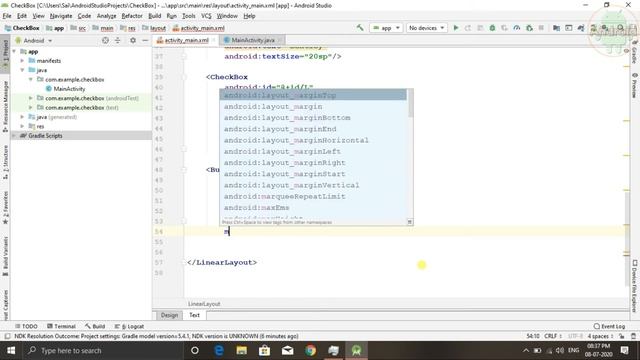Click Attach Debugger to Android Process icon
The width and height of the screenshot is (640, 360).
tap(529, 28)
